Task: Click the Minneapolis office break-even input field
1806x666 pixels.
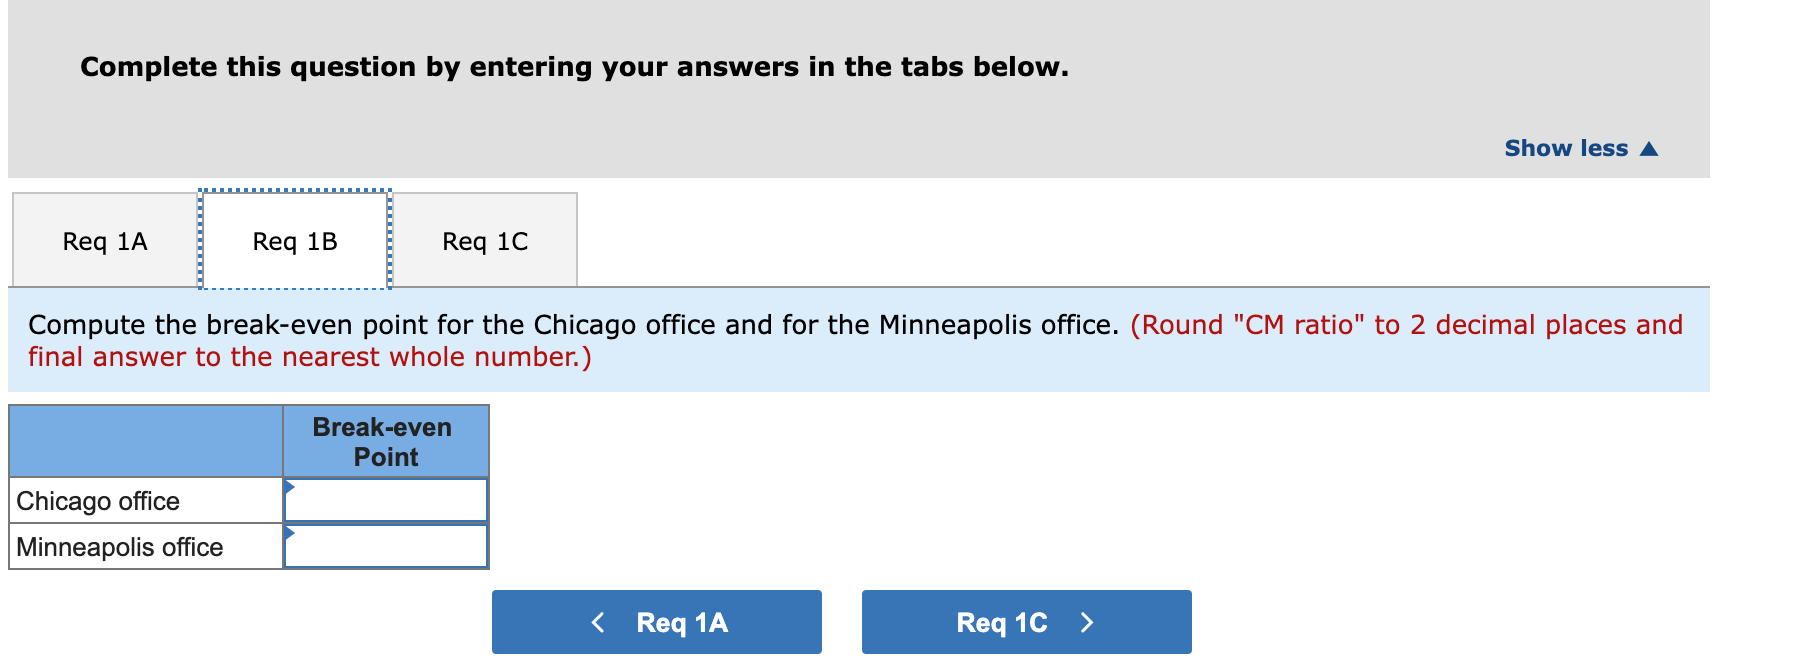Action: pos(385,546)
